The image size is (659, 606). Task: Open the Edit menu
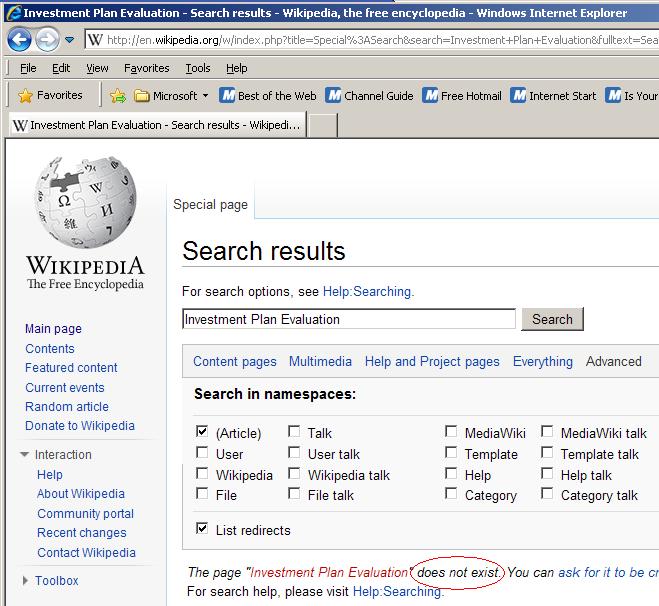(61, 68)
